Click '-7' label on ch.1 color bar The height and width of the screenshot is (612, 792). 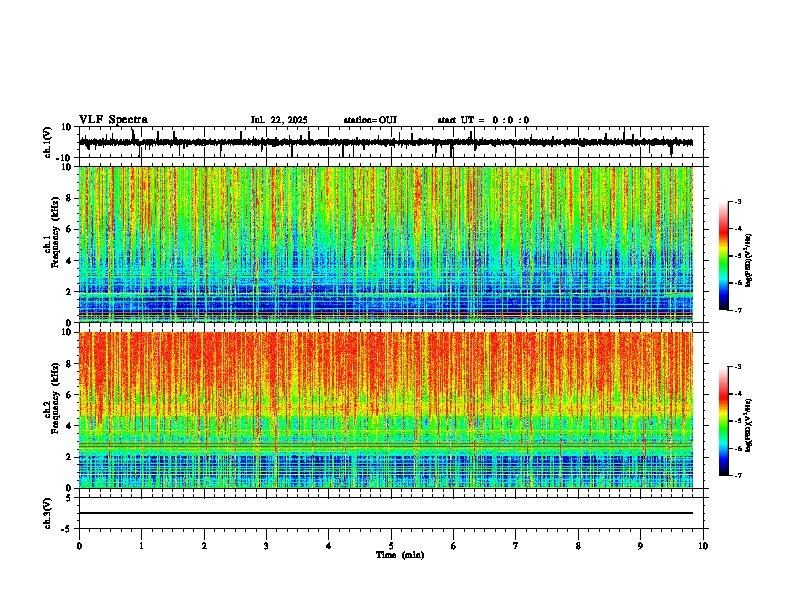click(x=738, y=310)
